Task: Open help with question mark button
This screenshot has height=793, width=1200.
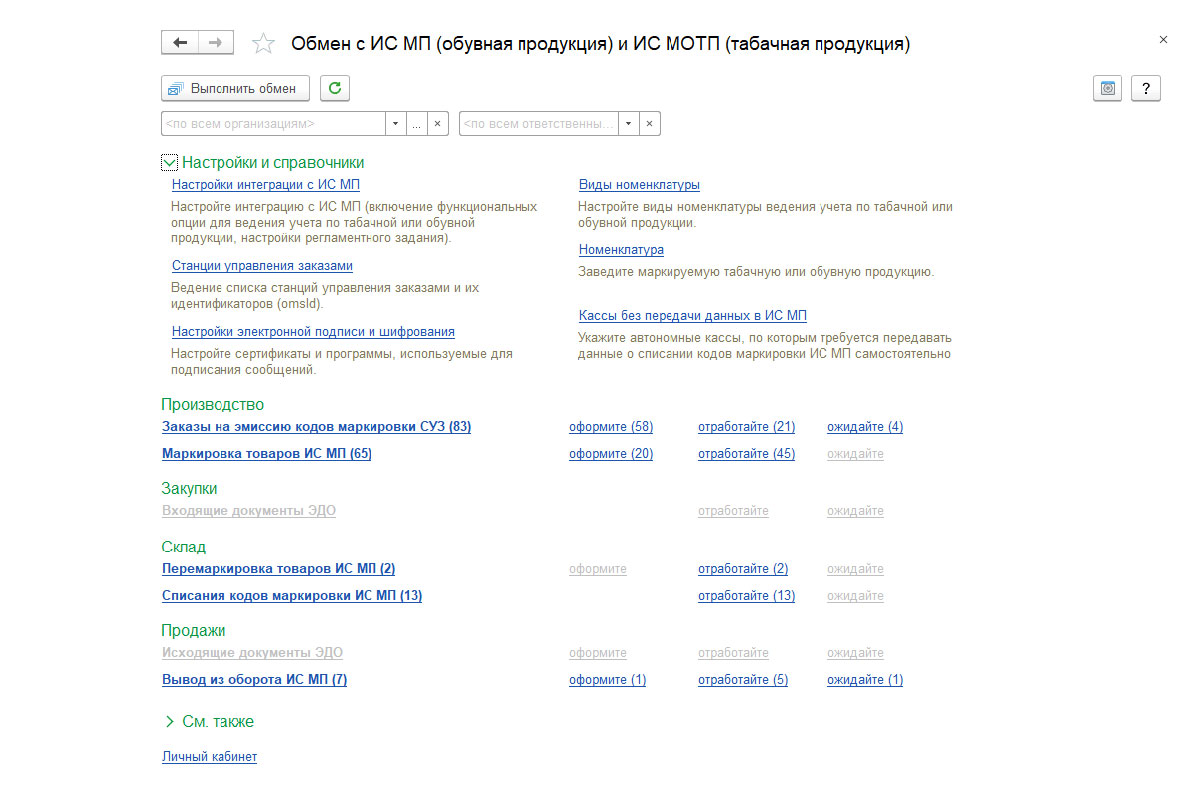Action: click(1146, 88)
